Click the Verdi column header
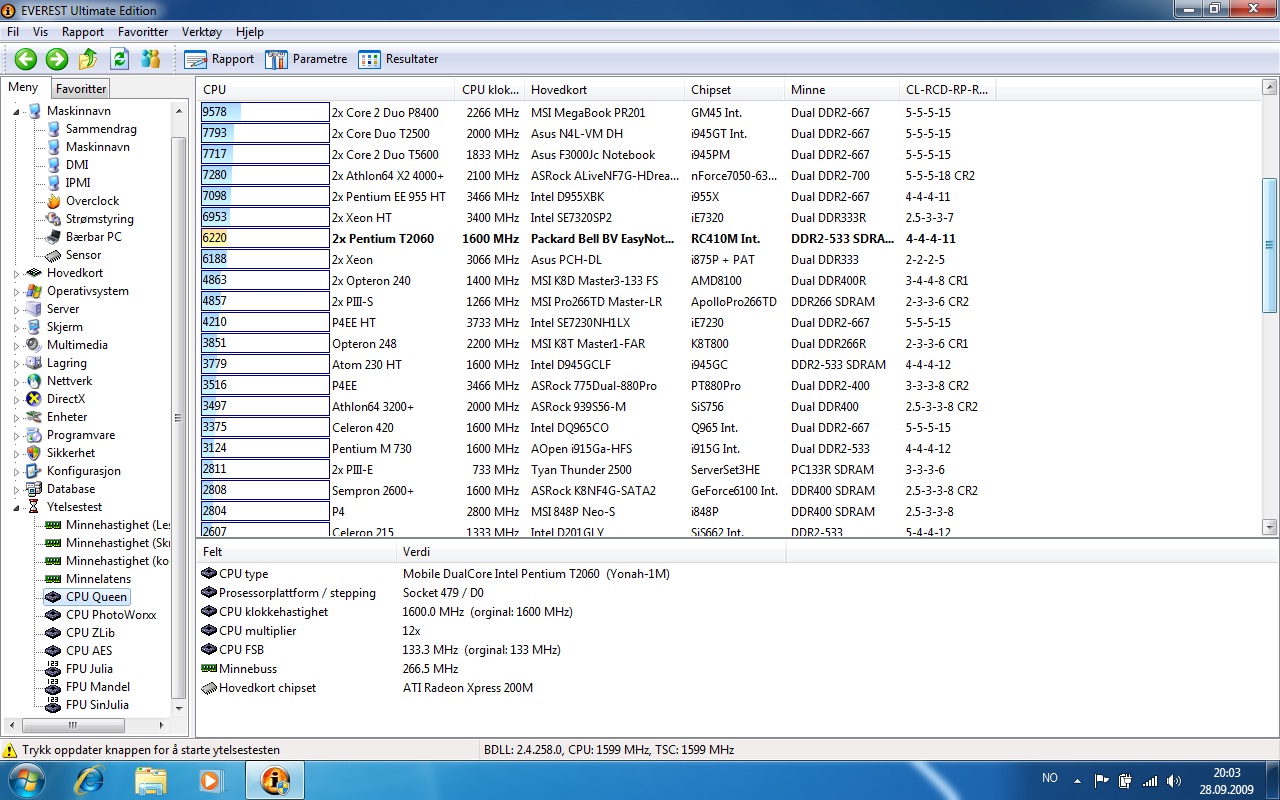This screenshot has height=800, width=1280. pyautogui.click(x=590, y=552)
